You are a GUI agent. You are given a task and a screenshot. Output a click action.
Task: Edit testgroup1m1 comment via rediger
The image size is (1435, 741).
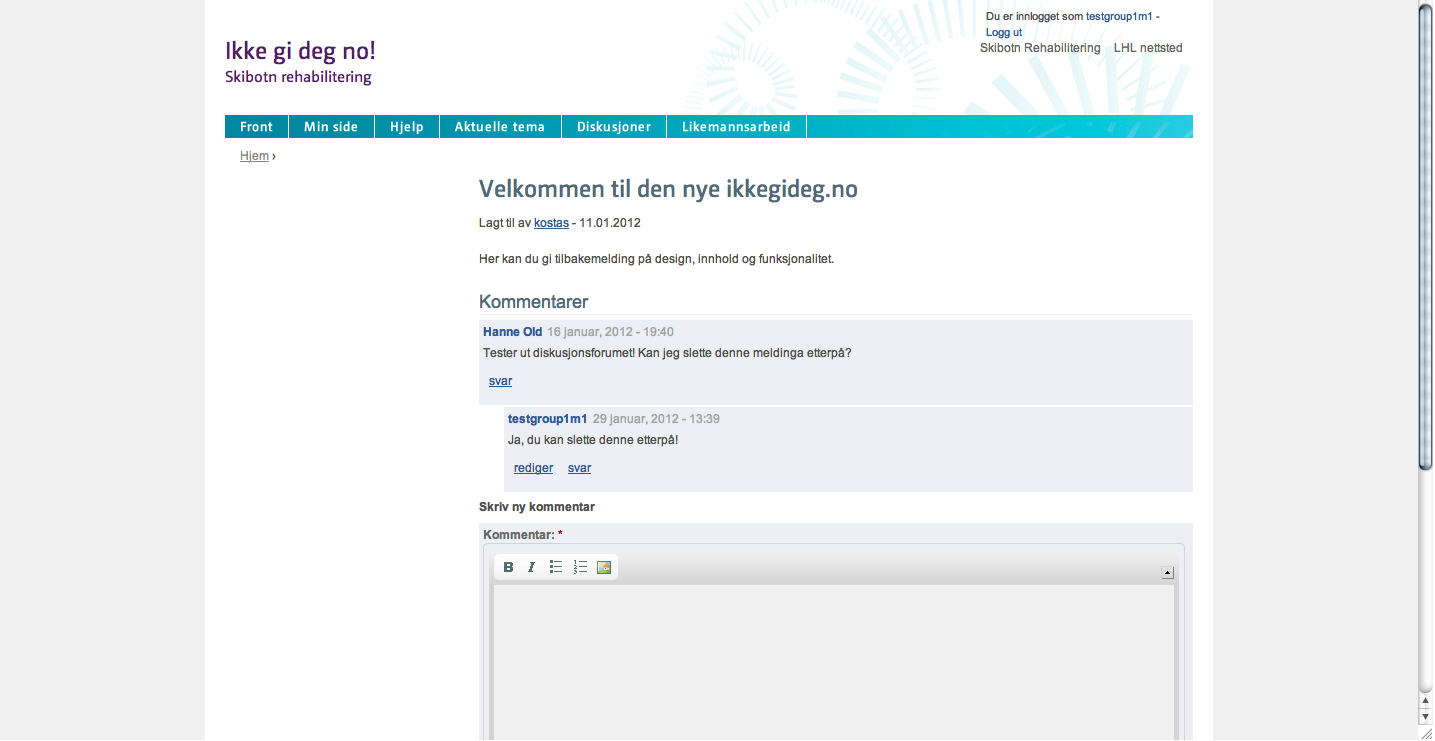click(x=533, y=468)
